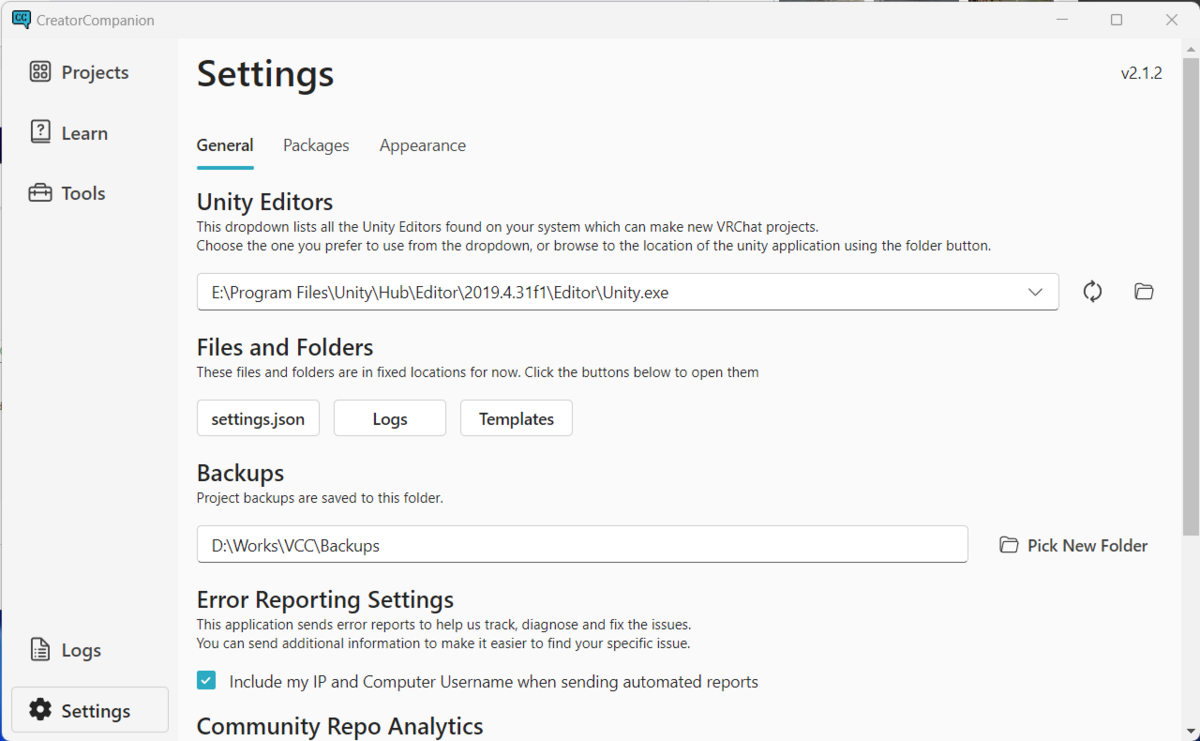Viewport: 1200px width, 741px height.
Task: Click the Settings page heading
Action: pos(265,73)
